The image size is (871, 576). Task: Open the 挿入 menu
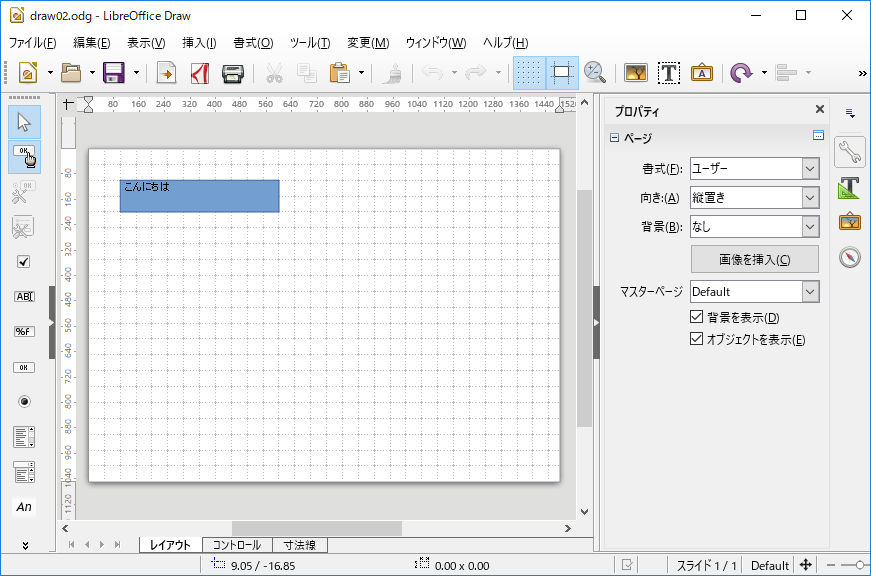point(199,43)
